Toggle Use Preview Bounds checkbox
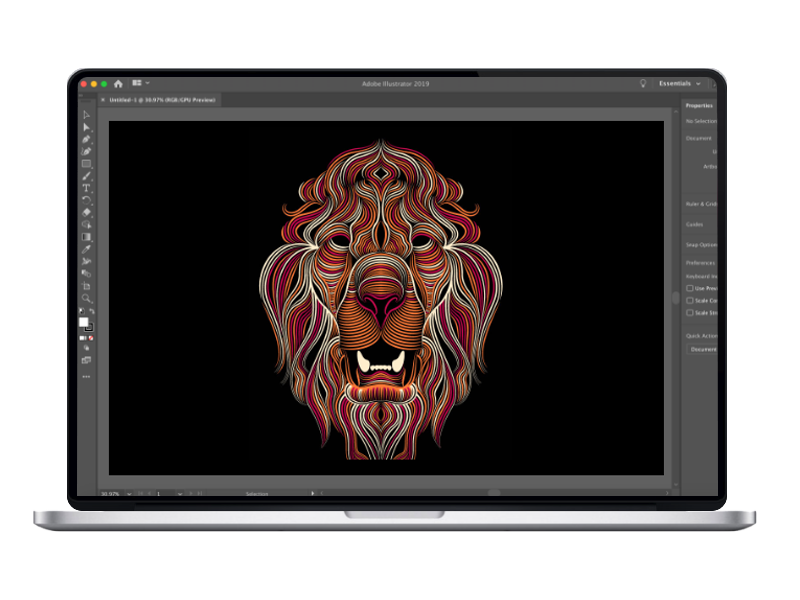Image resolution: width=800 pixels, height=600 pixels. (x=690, y=288)
